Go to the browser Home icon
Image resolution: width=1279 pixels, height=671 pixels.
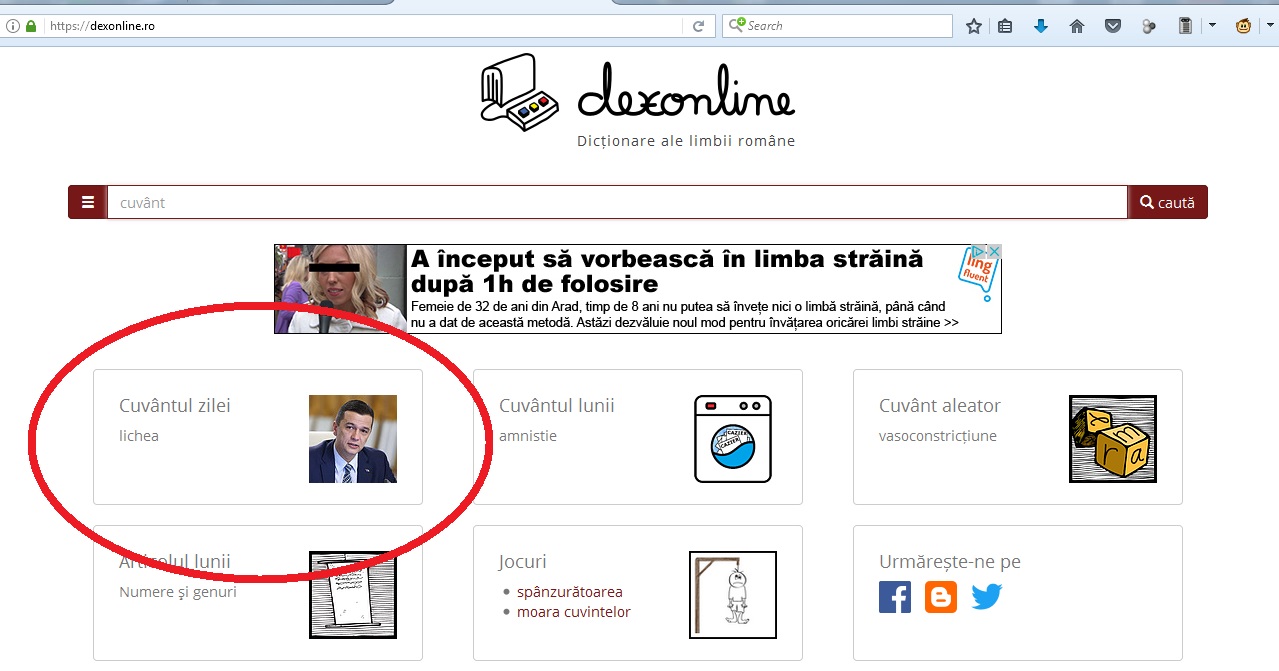tap(1077, 26)
